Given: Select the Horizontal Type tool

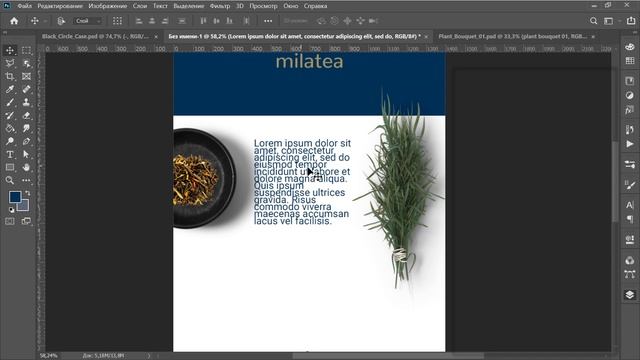Looking at the screenshot, I should (x=10, y=155).
